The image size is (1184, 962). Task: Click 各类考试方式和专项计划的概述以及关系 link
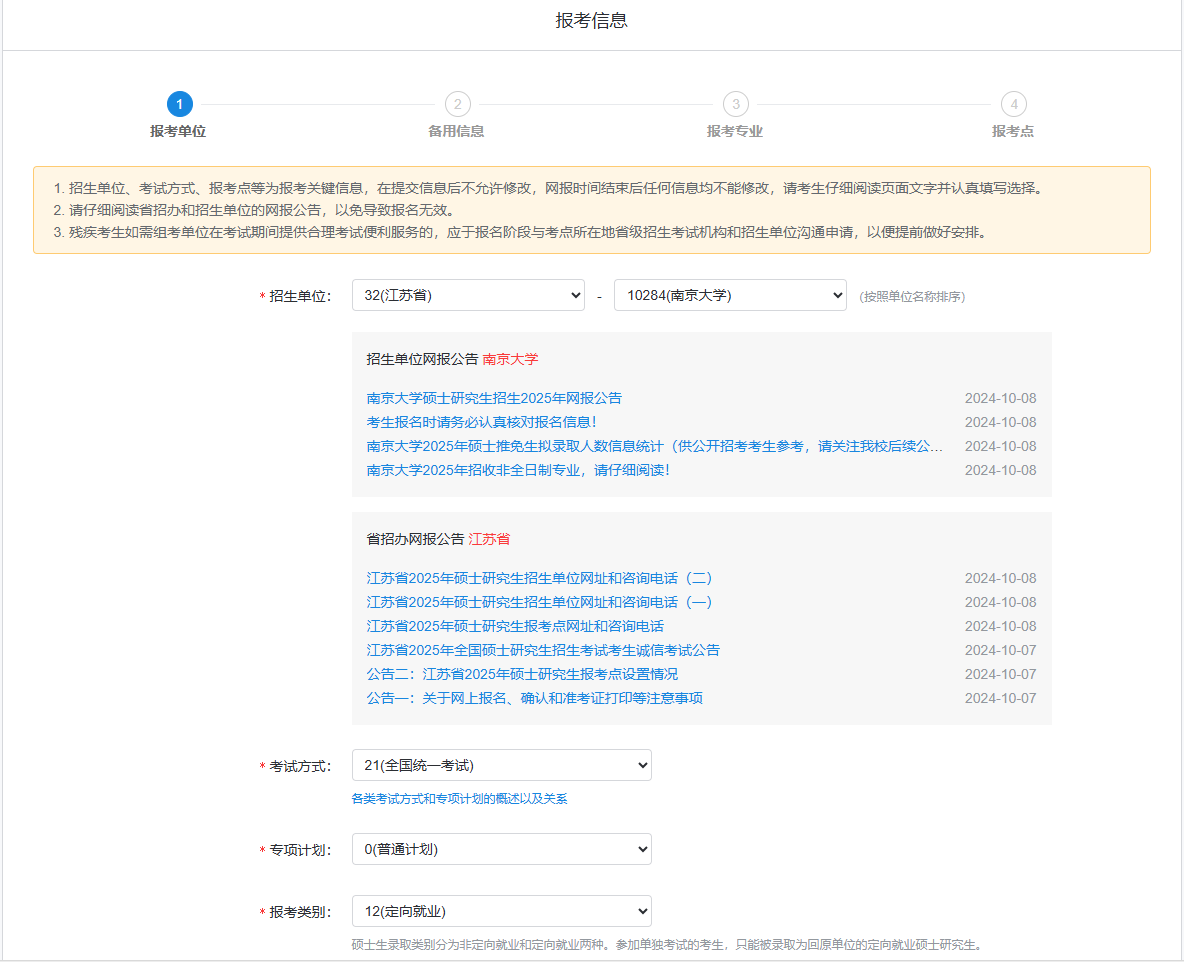tap(459, 799)
